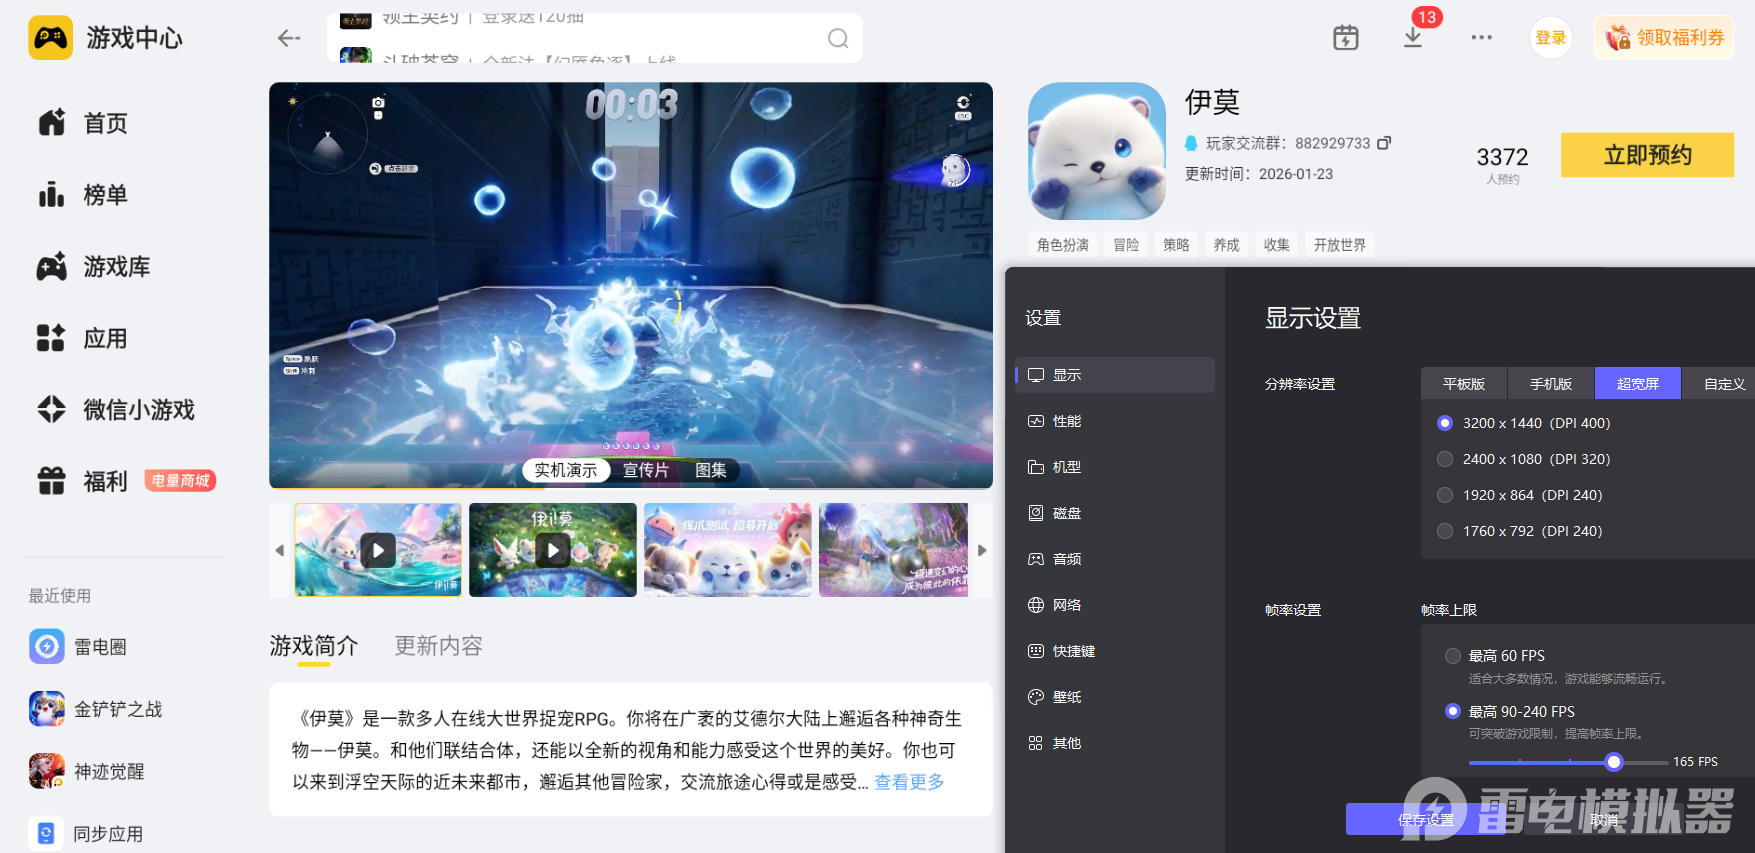This screenshot has width=1755, height=853.
Task: Open 机型 device model settings
Action: (x=1115, y=467)
